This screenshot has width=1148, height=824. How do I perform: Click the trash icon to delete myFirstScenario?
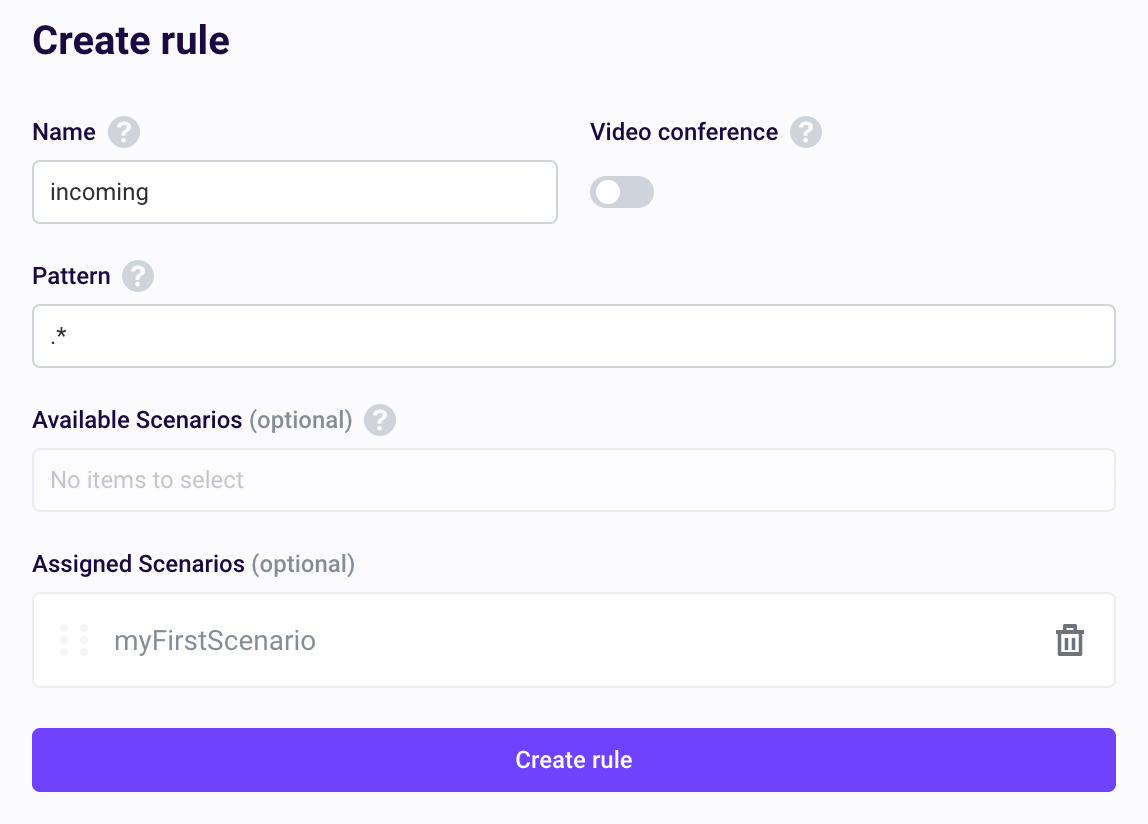click(1070, 640)
